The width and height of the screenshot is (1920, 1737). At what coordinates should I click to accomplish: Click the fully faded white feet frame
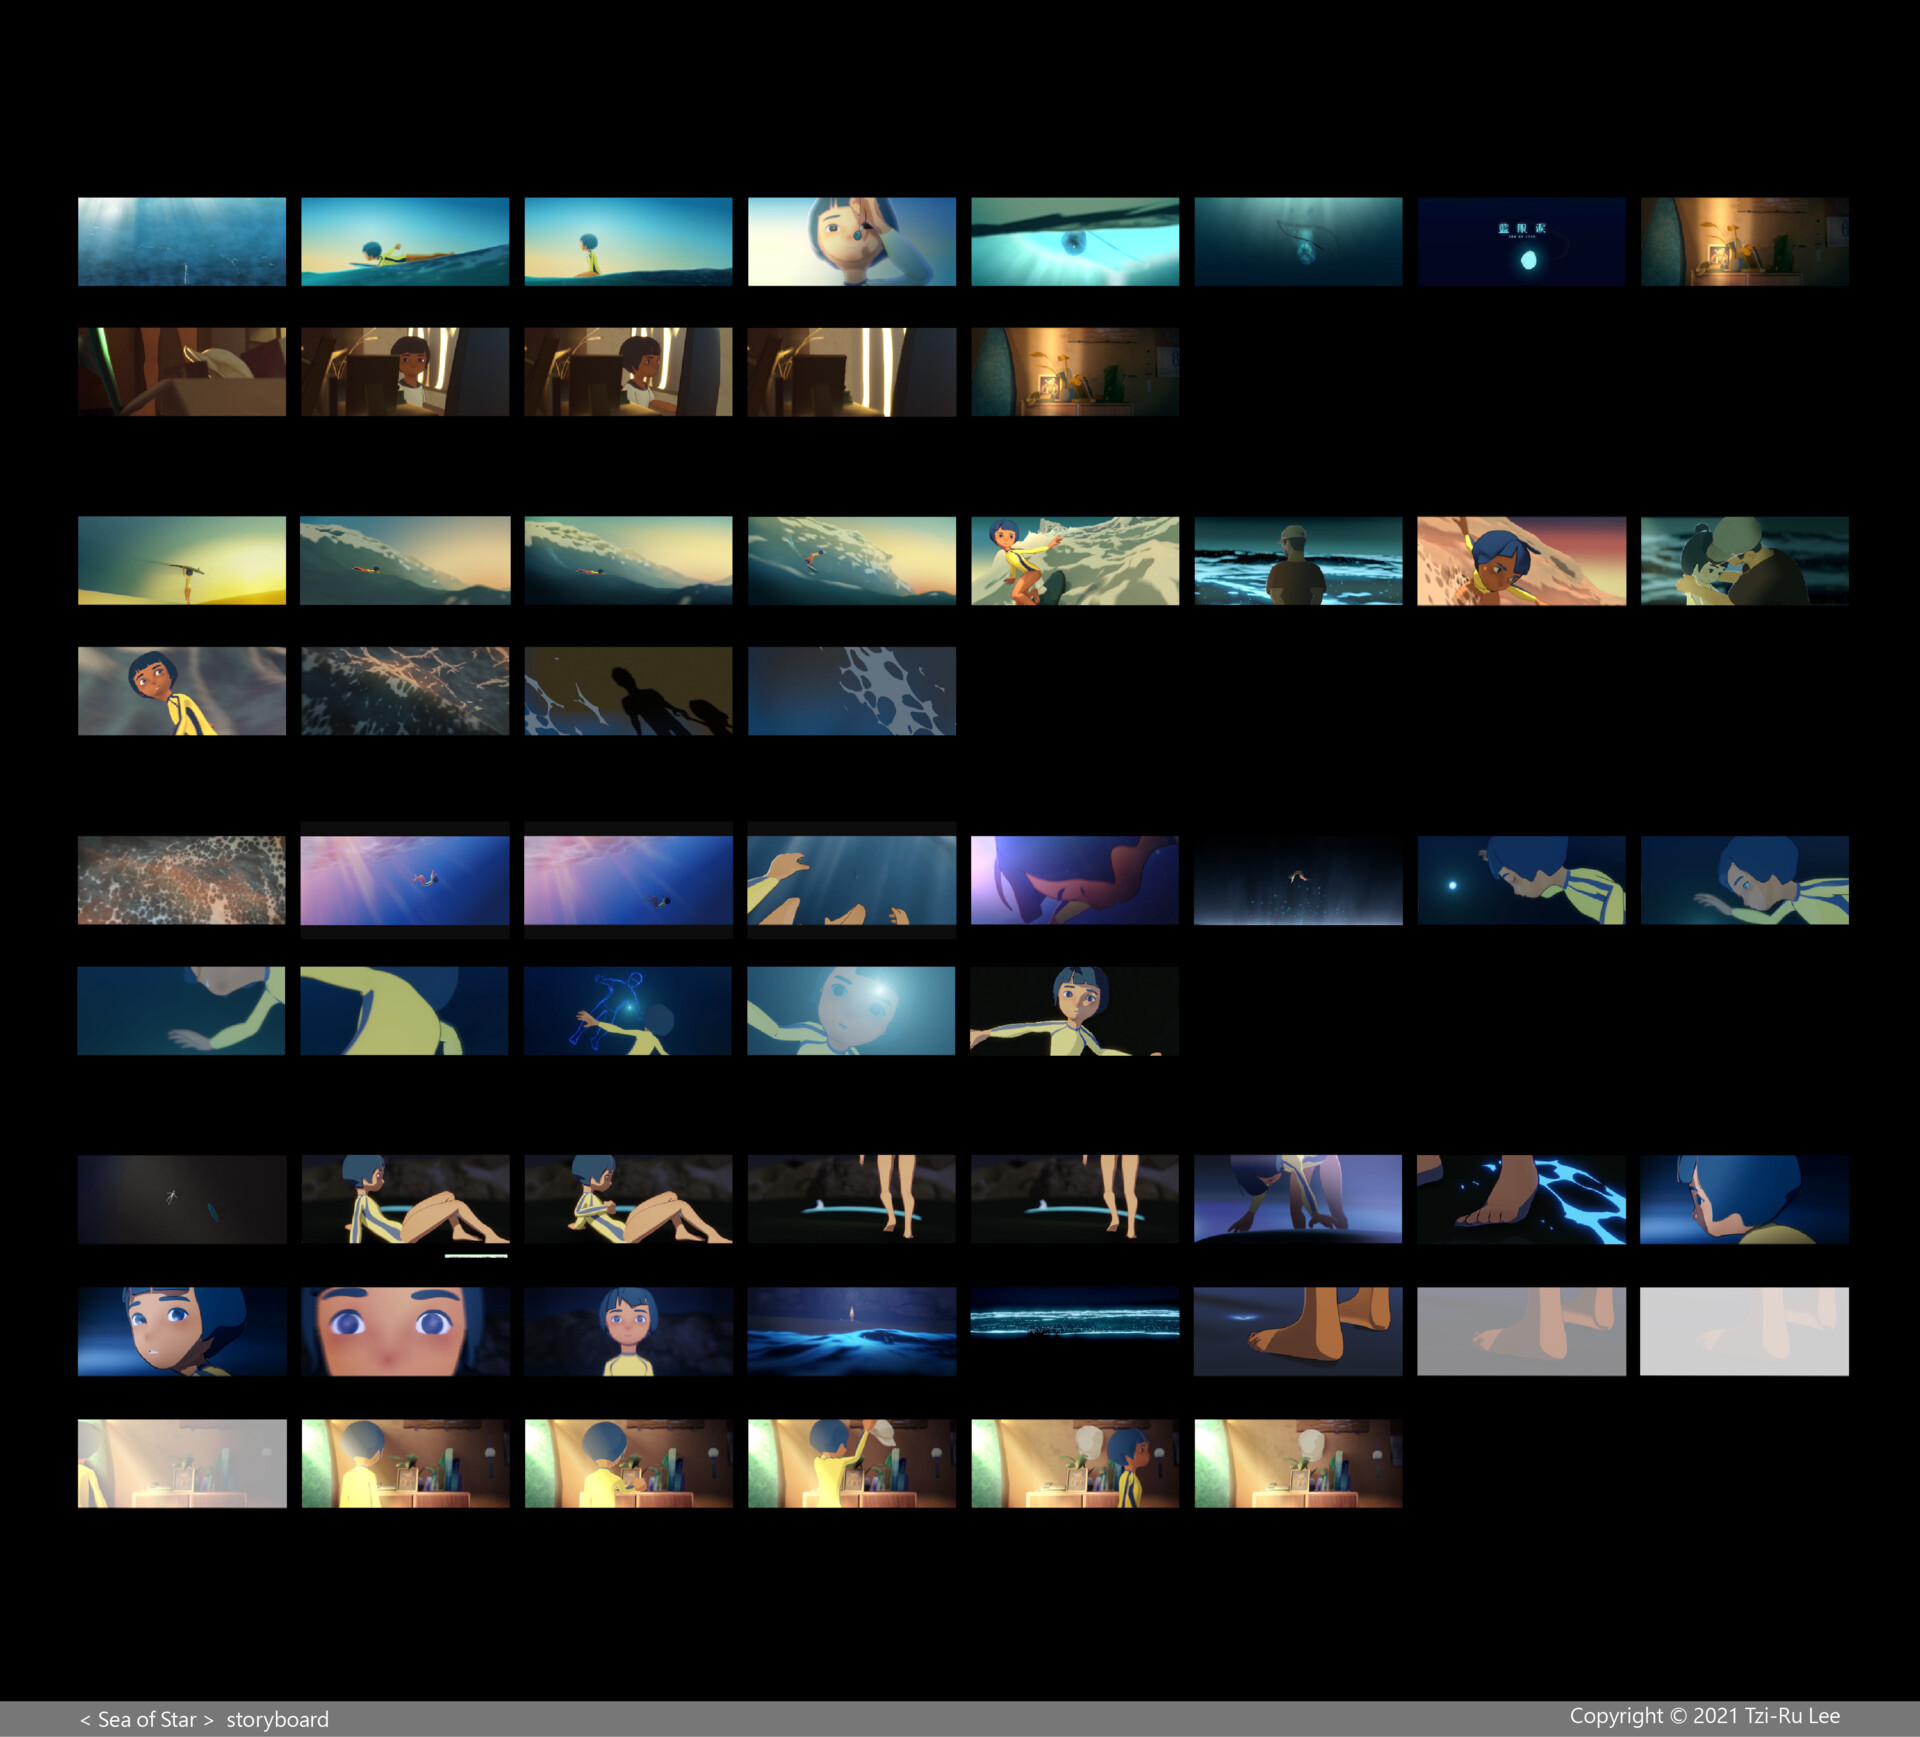pos(1744,1331)
